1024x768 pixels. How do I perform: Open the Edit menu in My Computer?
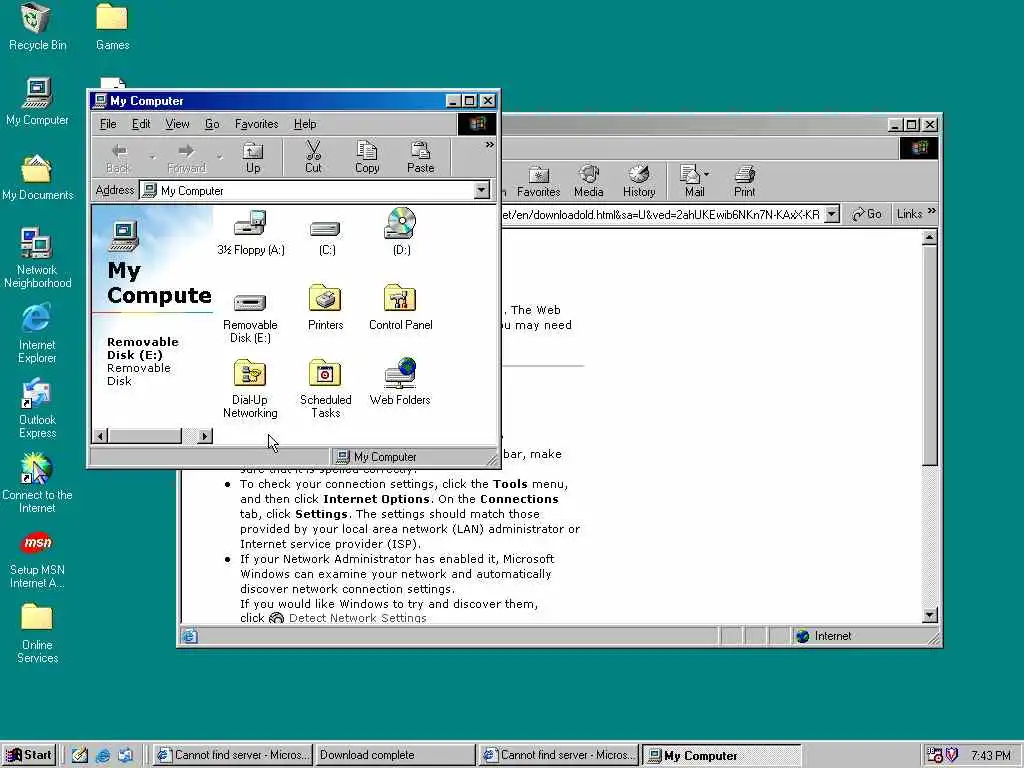point(140,124)
